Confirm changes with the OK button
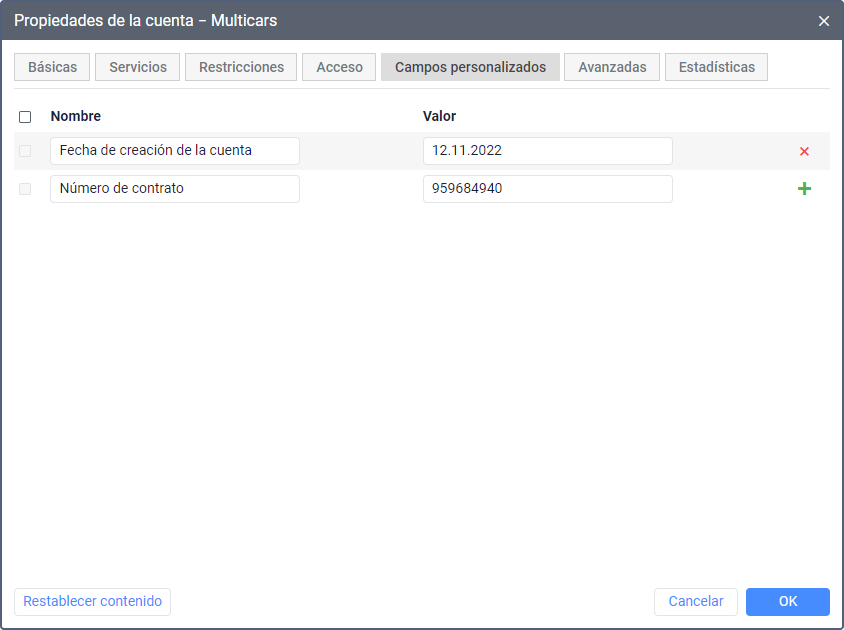This screenshot has width=844, height=630. point(788,601)
